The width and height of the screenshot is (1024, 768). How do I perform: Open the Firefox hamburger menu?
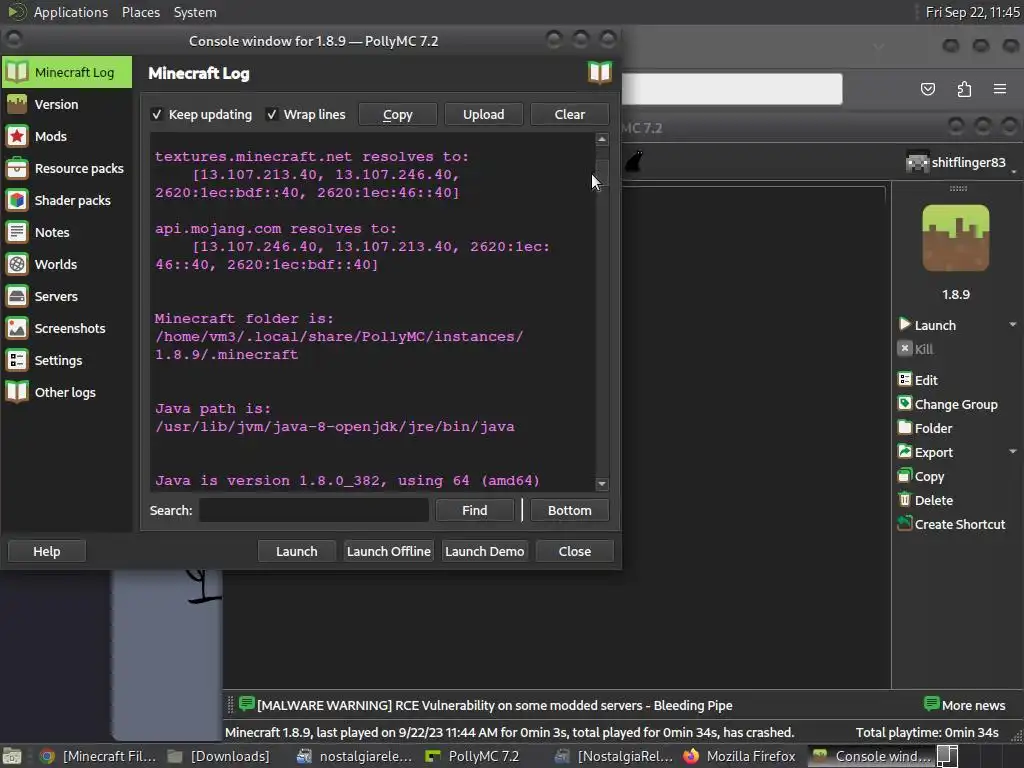[x=1000, y=89]
